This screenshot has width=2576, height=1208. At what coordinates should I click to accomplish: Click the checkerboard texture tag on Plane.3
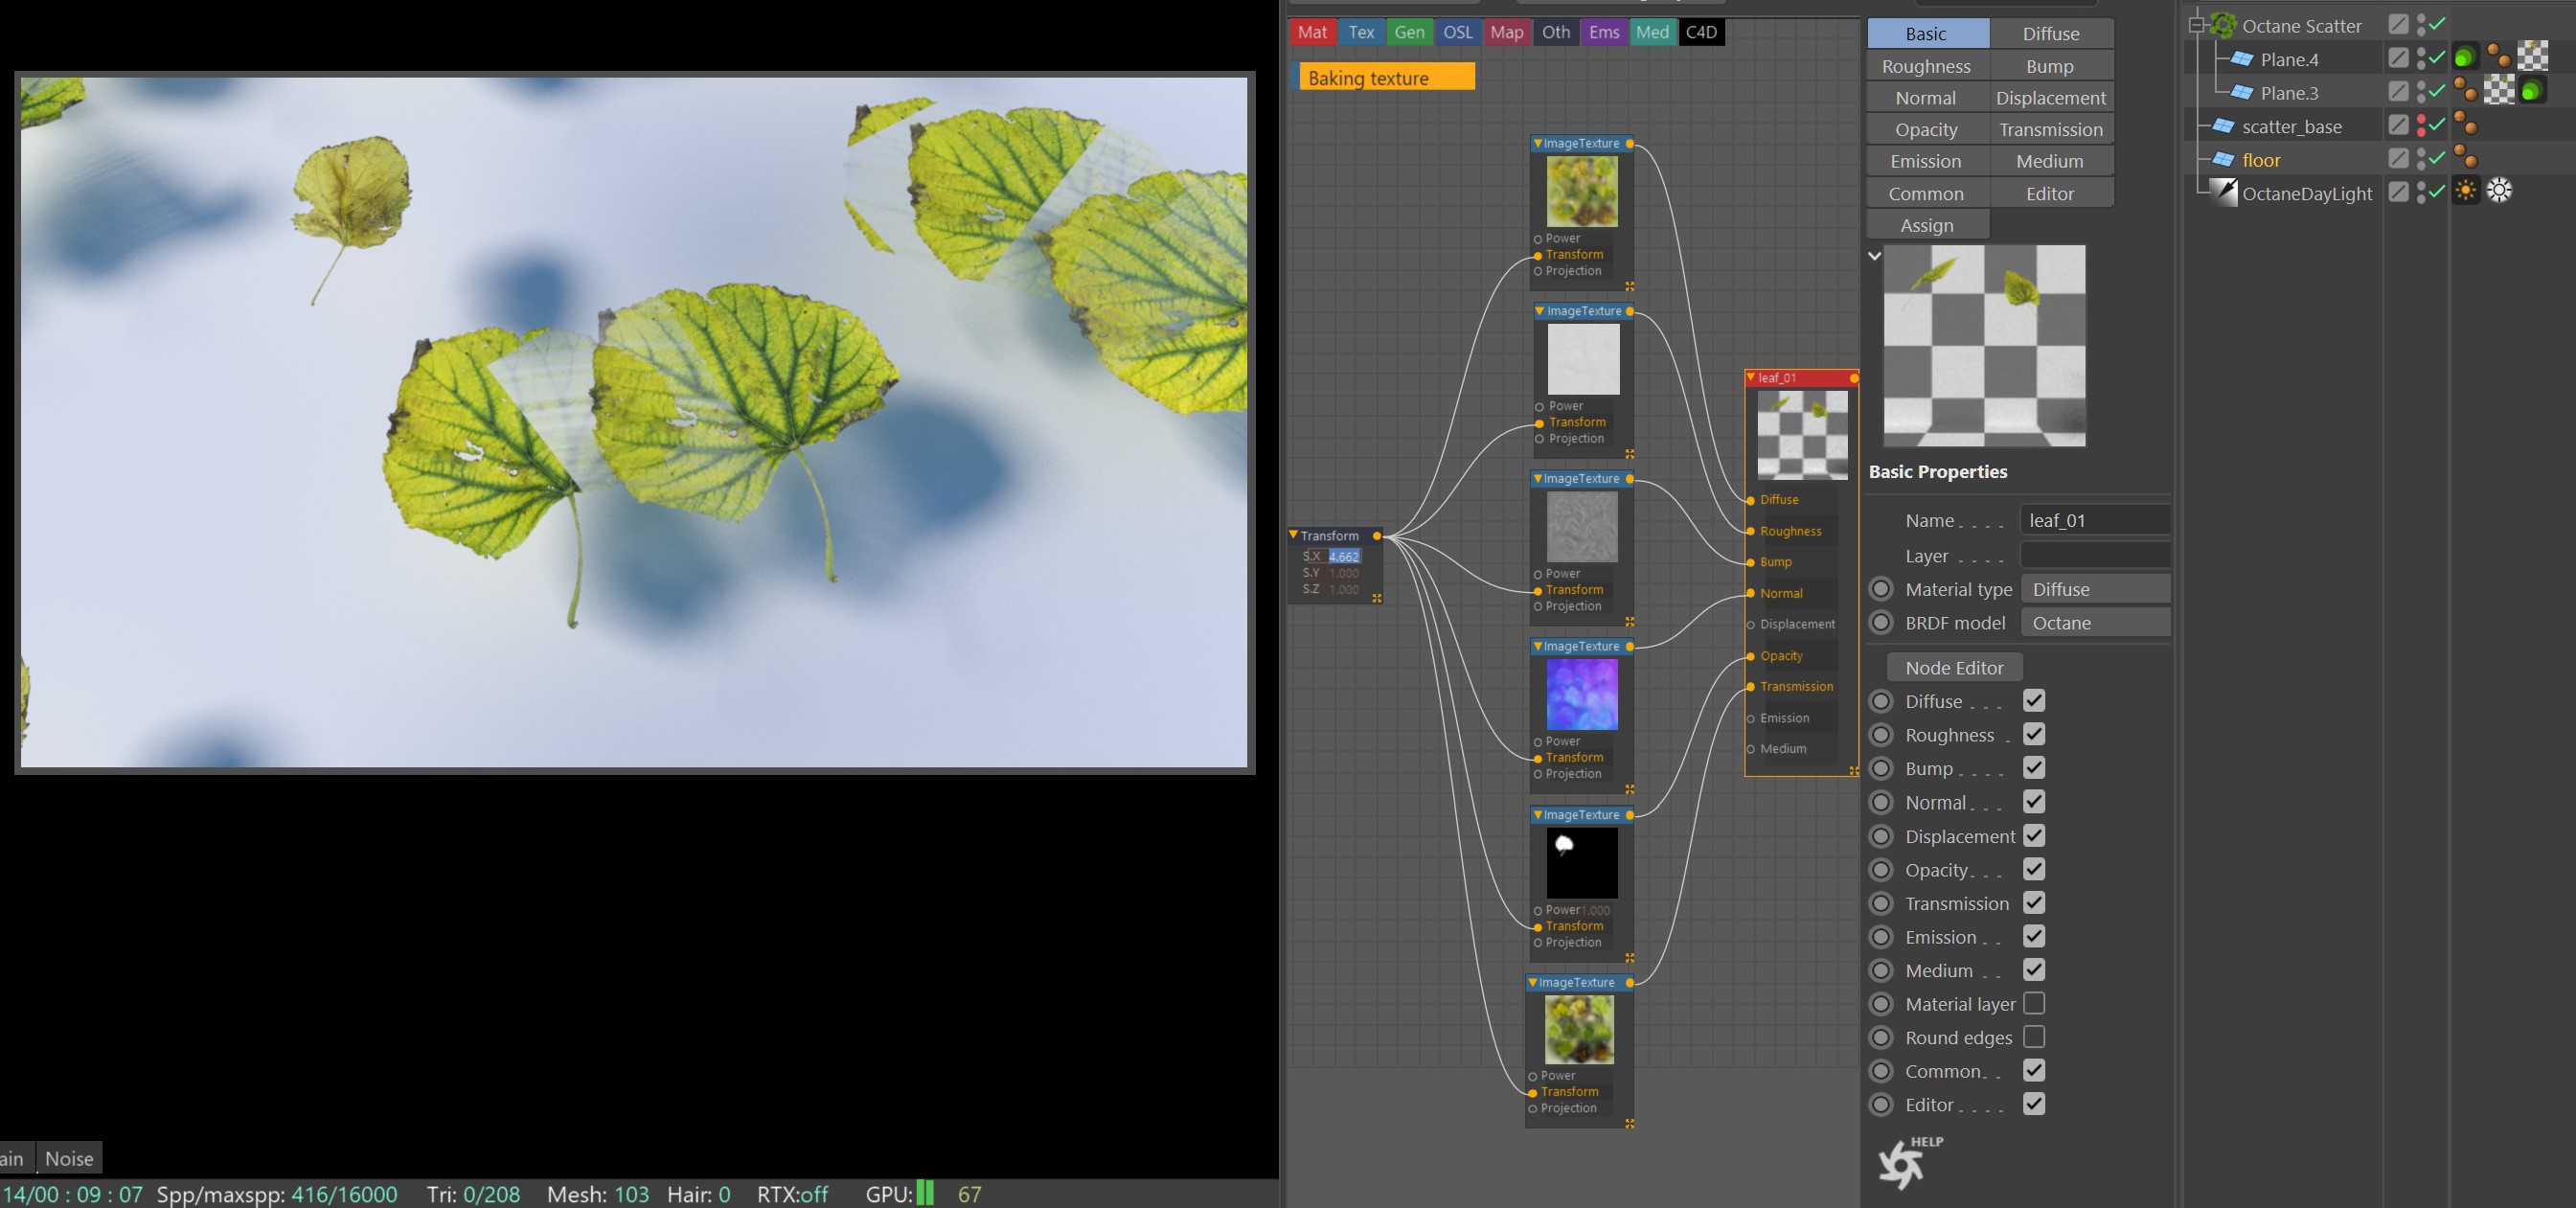pyautogui.click(x=2499, y=91)
